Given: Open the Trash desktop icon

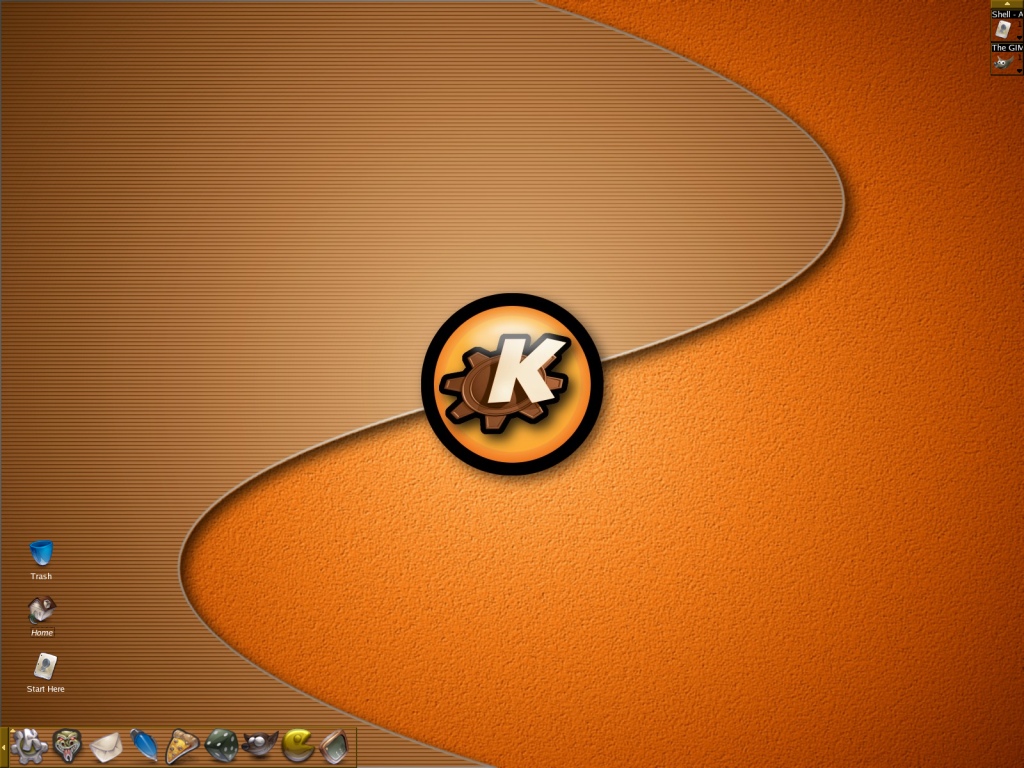Looking at the screenshot, I should coord(41,552).
